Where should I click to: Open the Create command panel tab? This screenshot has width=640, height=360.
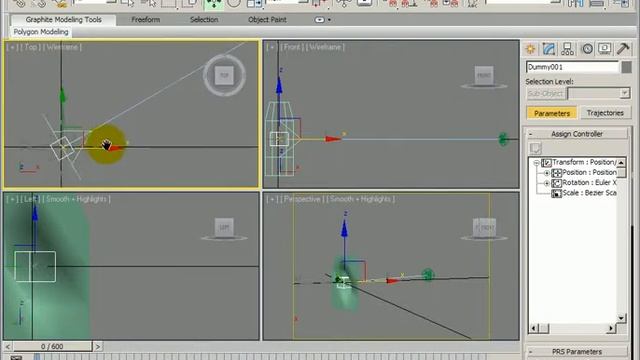(x=531, y=49)
